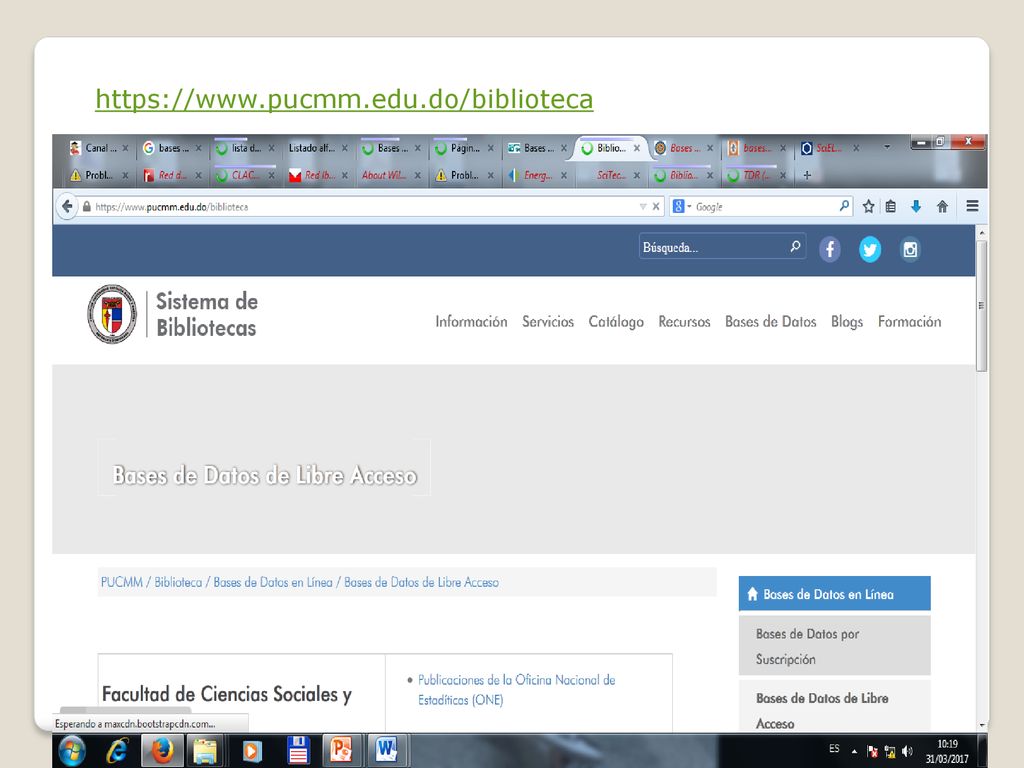The width and height of the screenshot is (1024, 768).
Task: Launch Internet Explorer from the taskbar
Action: pyautogui.click(x=117, y=751)
